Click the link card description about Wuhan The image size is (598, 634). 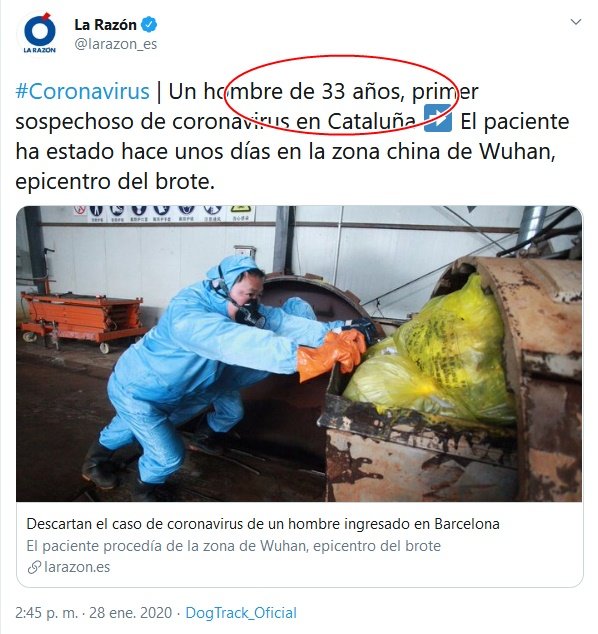(x=234, y=546)
